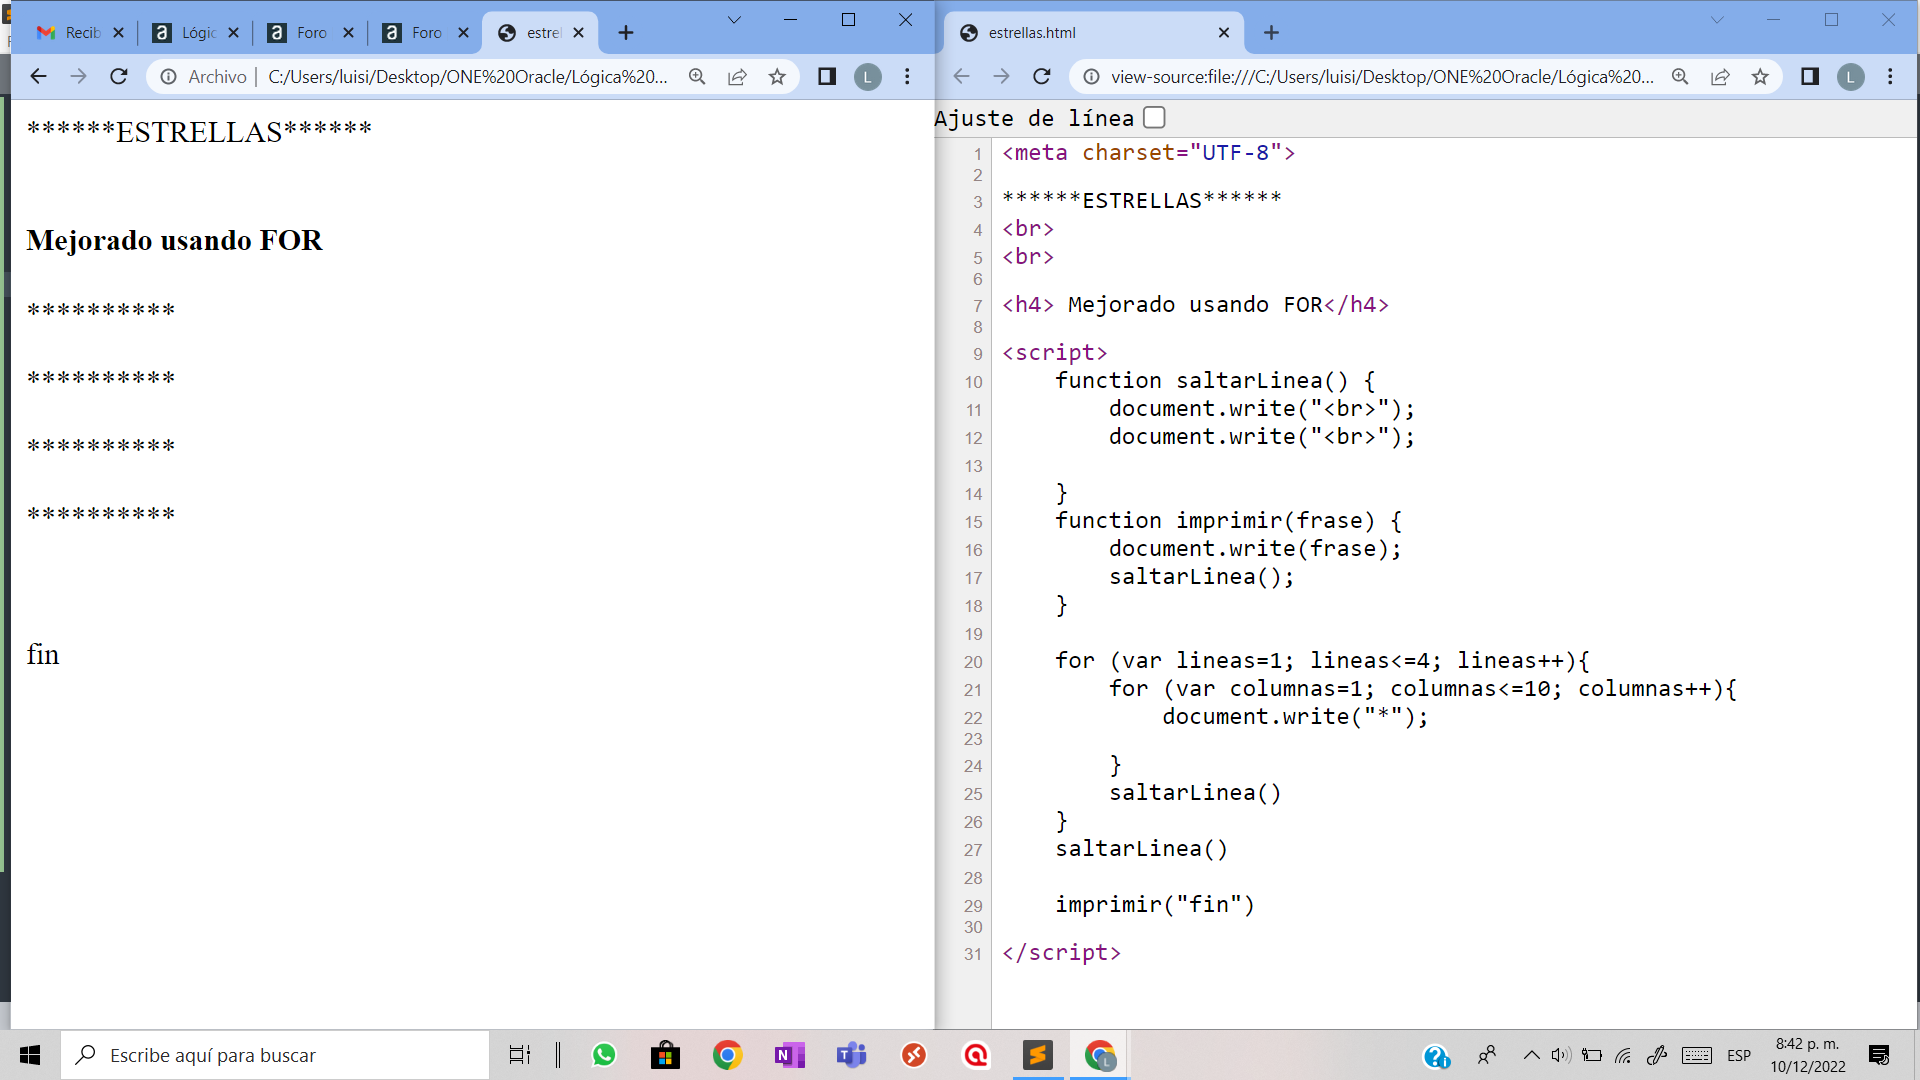Click forward arrow in view-source window
Screen dimensions: 1920x1080
pos(1001,77)
